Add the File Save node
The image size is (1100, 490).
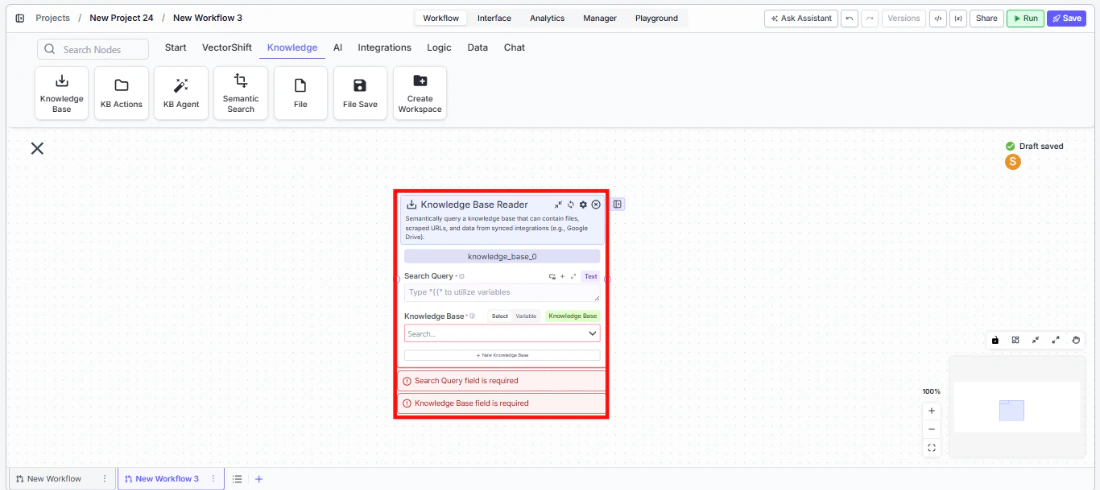point(360,93)
